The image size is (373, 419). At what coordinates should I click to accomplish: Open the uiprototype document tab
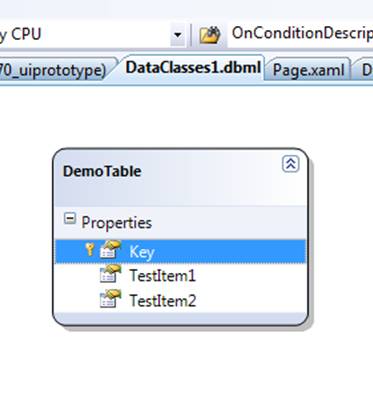(53, 70)
